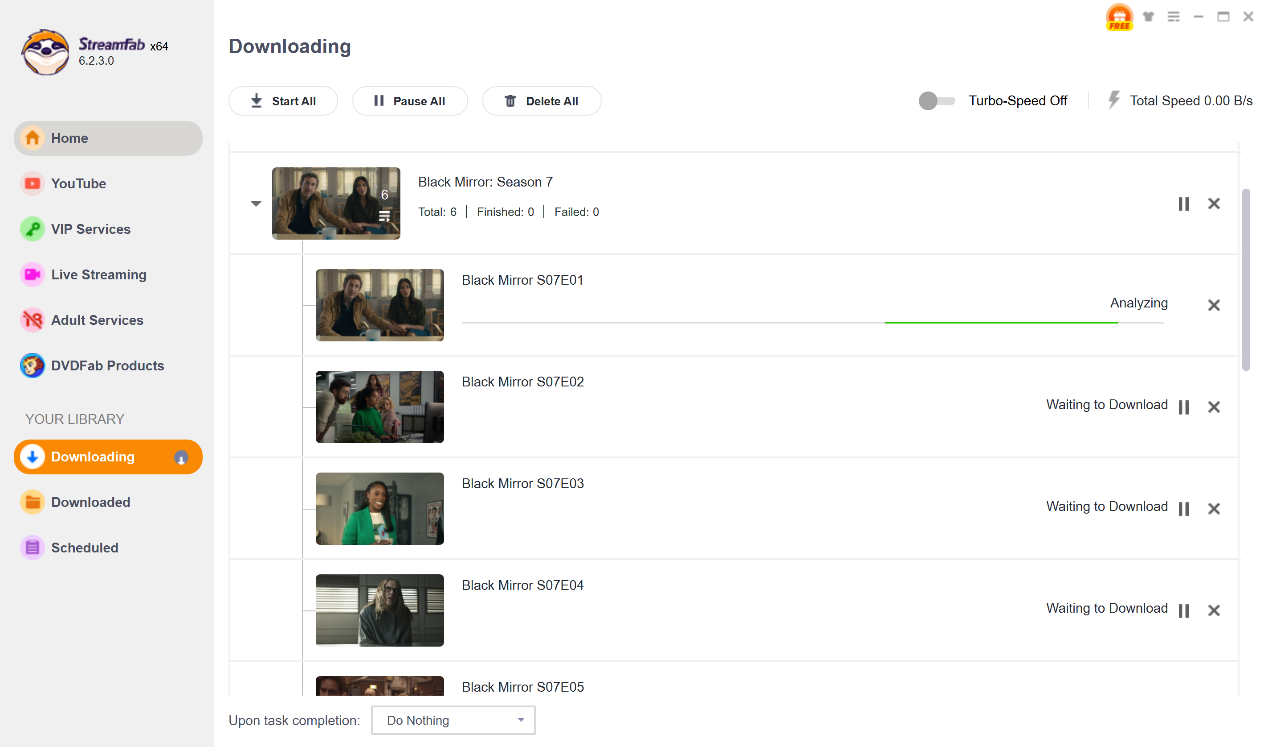Click the Black Mirror S07E05 title

[x=523, y=687]
